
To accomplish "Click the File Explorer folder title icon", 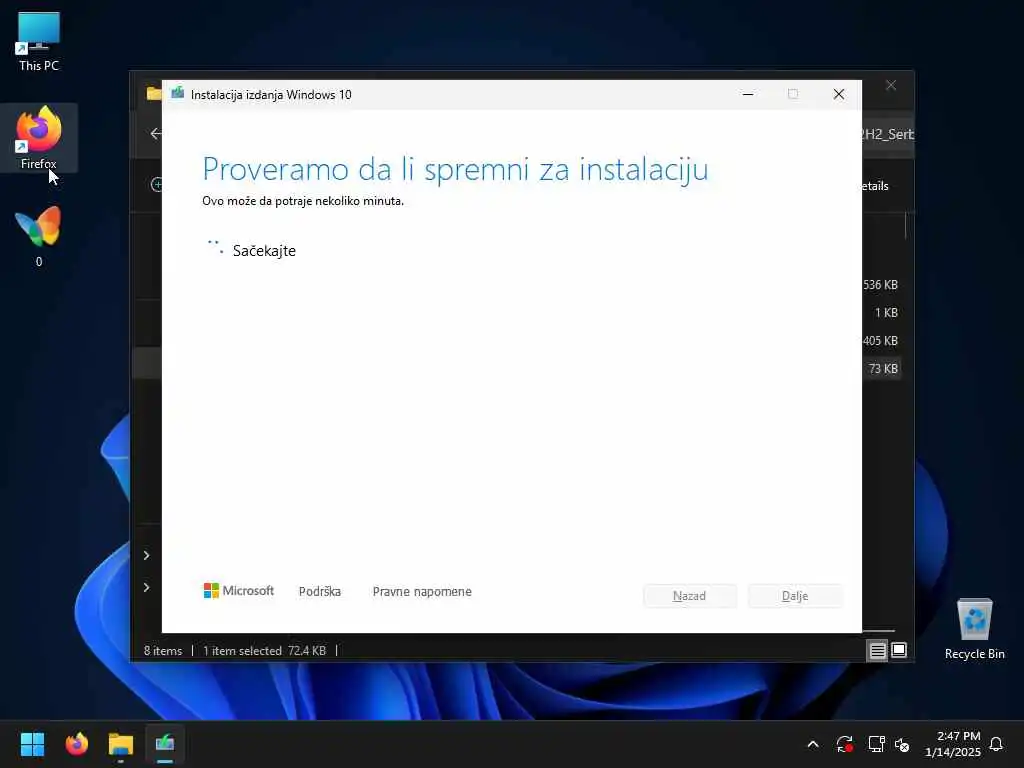I will [x=153, y=93].
